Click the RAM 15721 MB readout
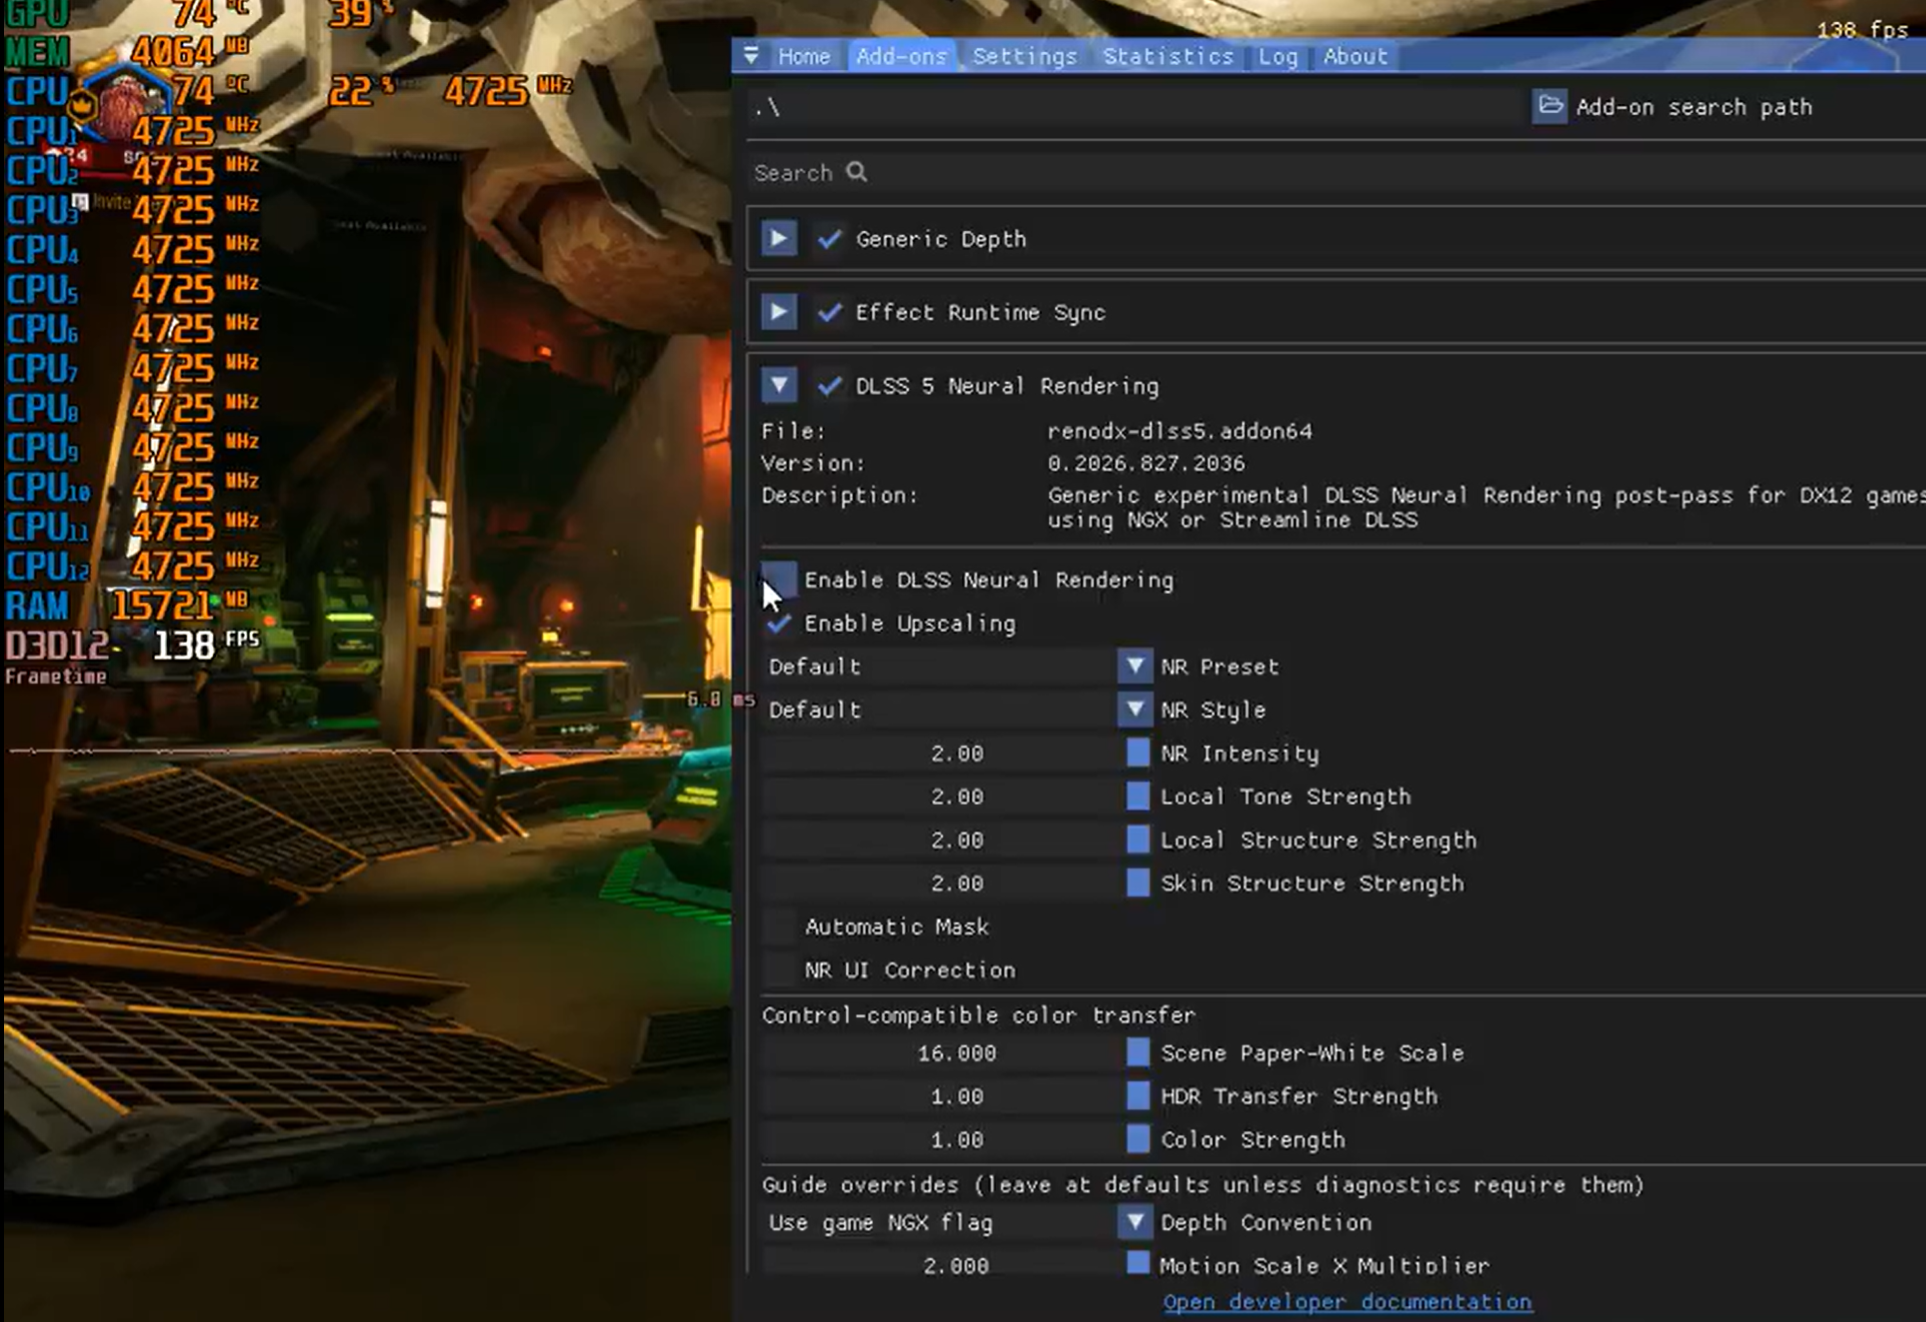 coord(127,605)
